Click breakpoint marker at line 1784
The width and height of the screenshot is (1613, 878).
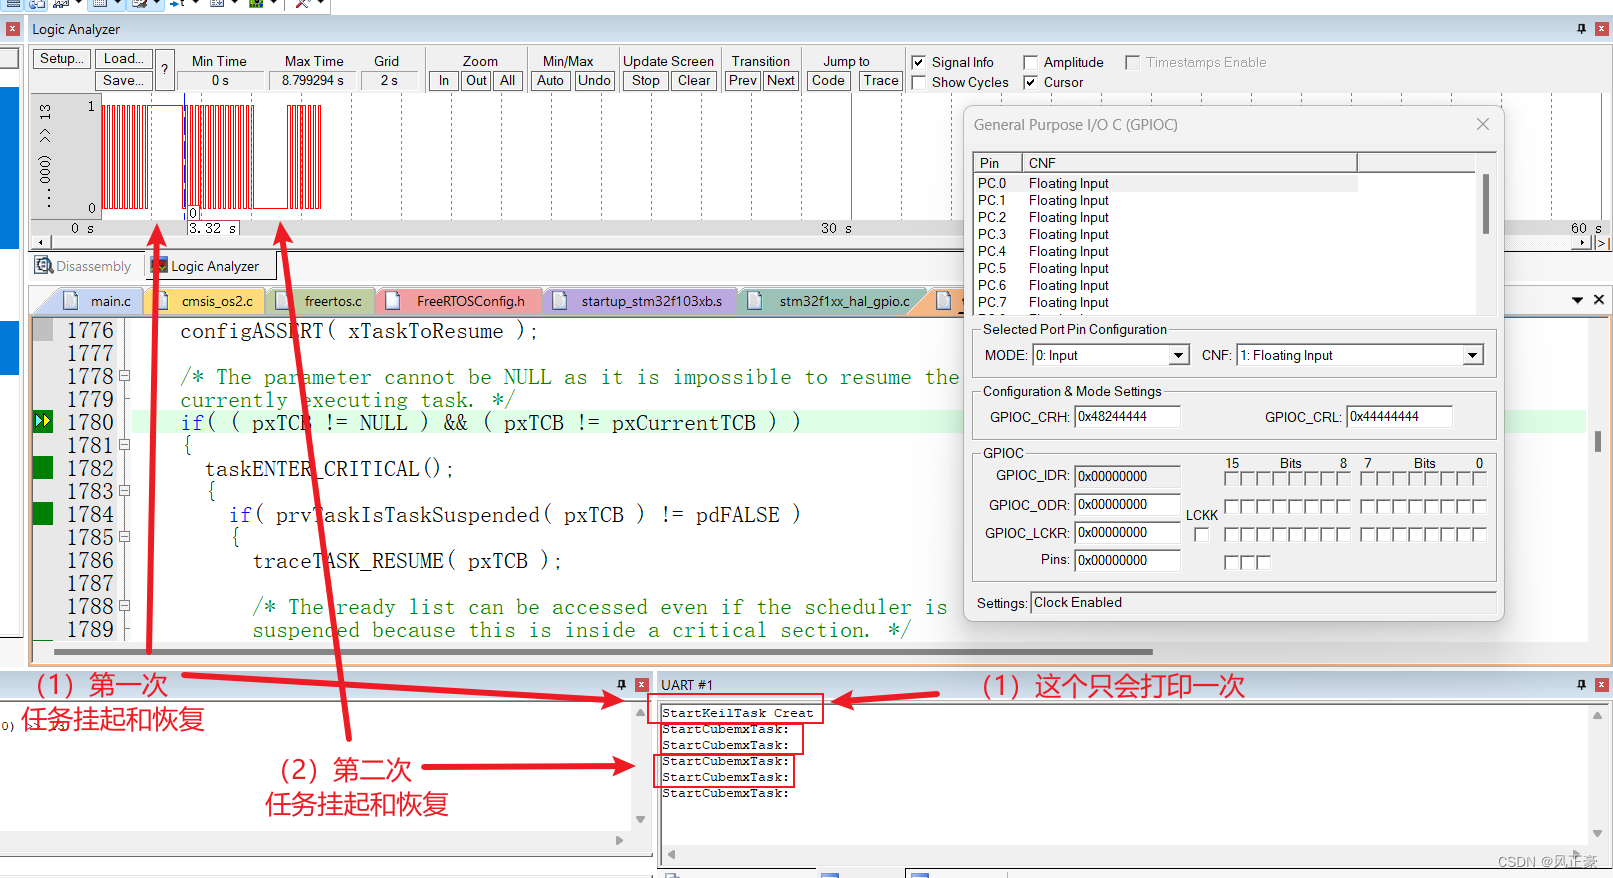click(43, 513)
